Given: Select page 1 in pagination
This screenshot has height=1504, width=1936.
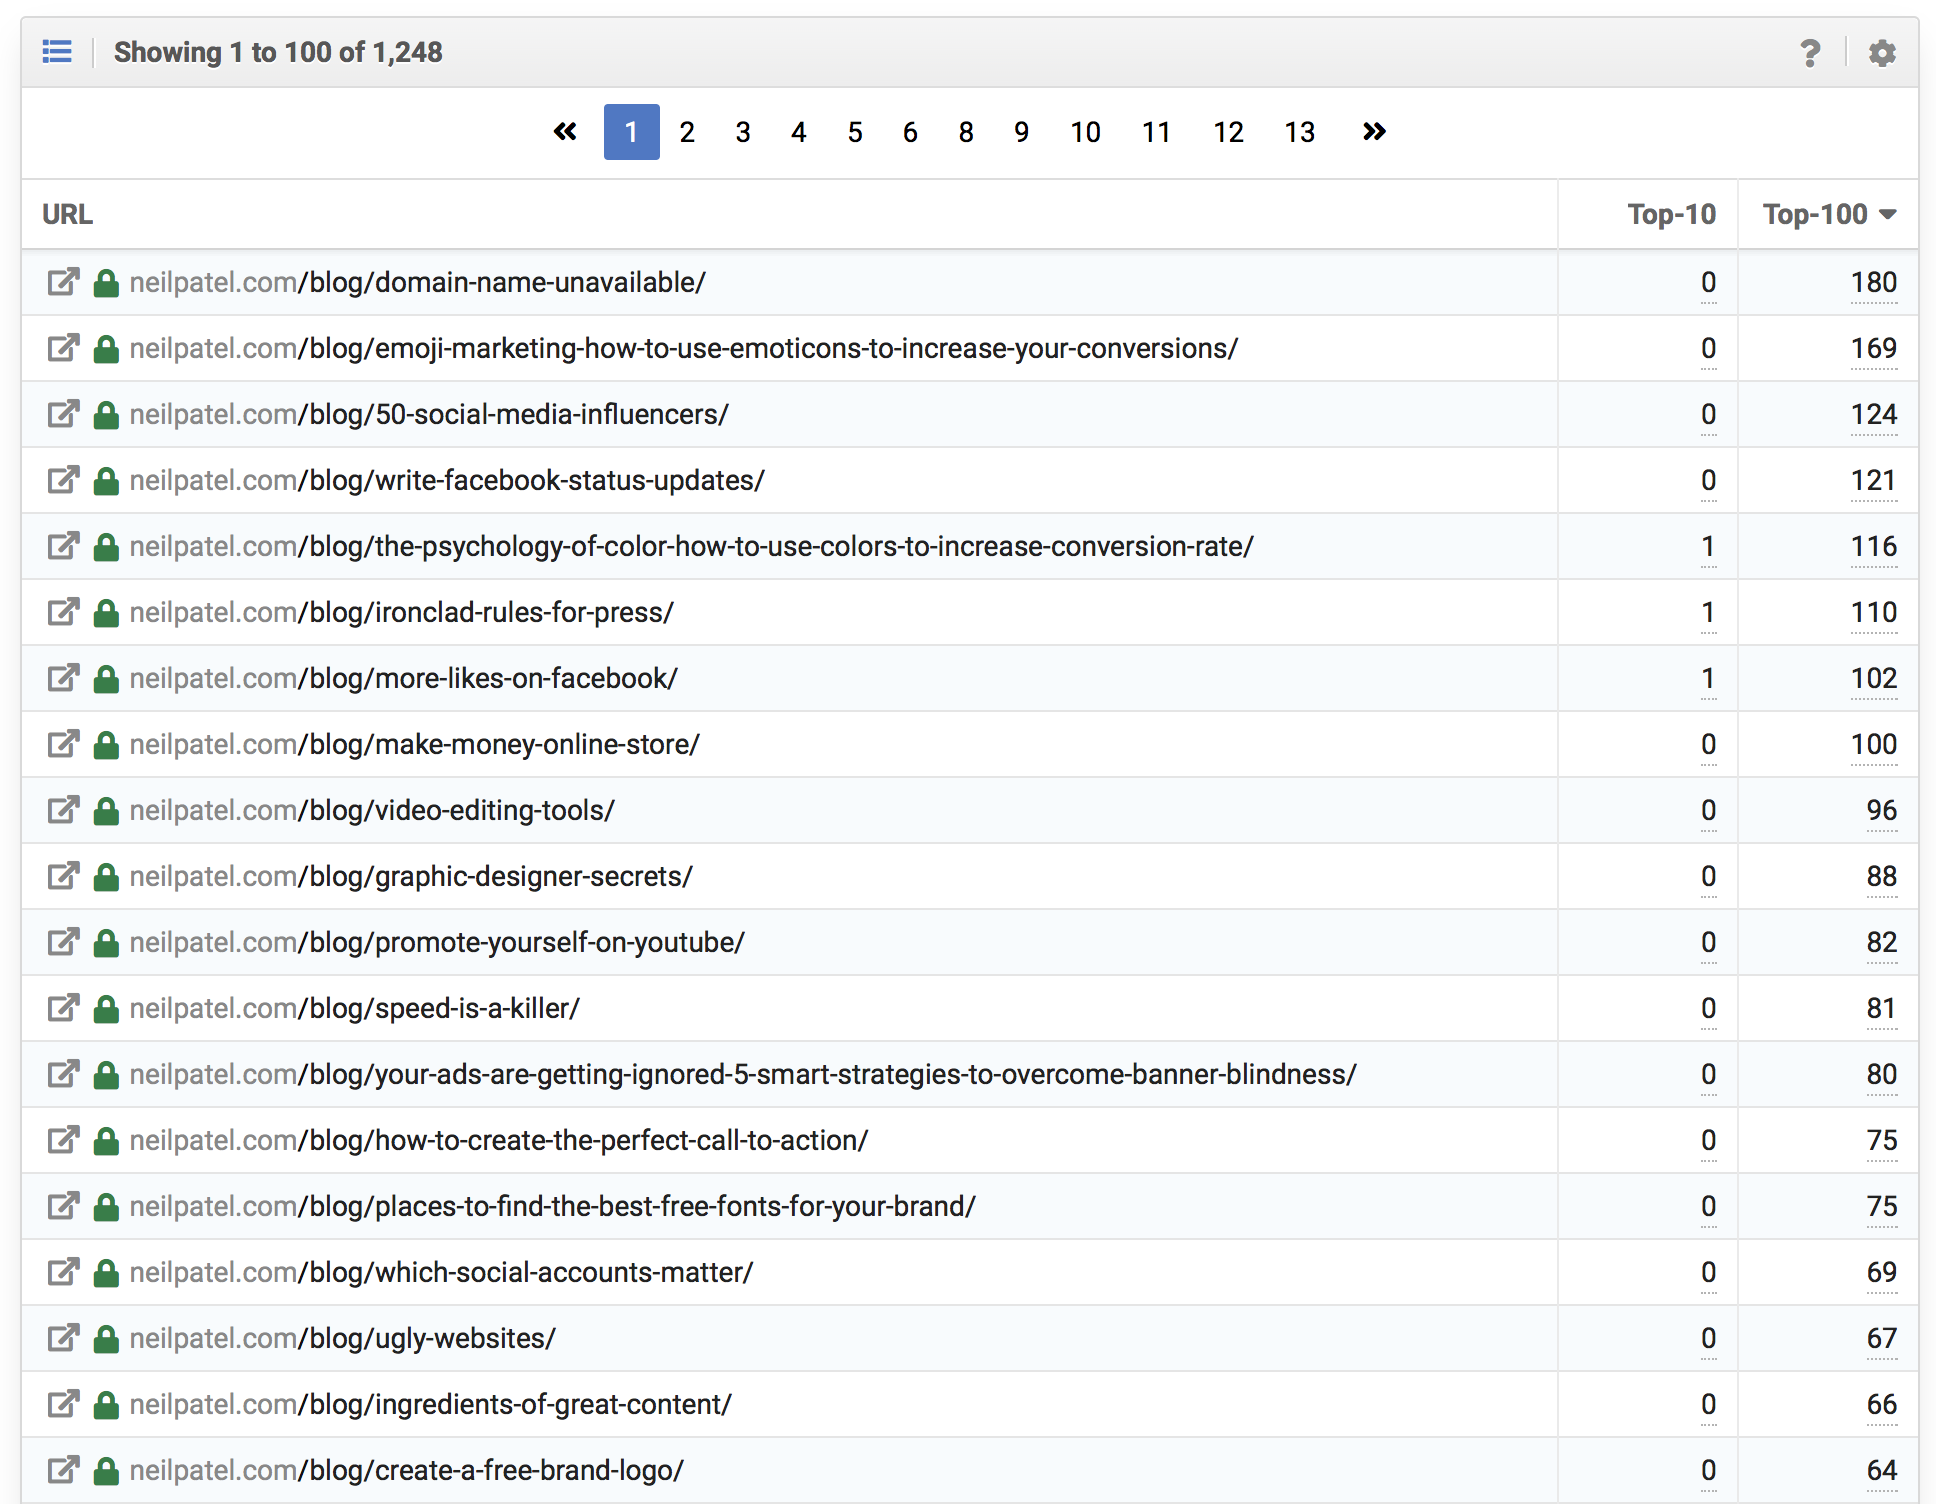Looking at the screenshot, I should [x=631, y=132].
